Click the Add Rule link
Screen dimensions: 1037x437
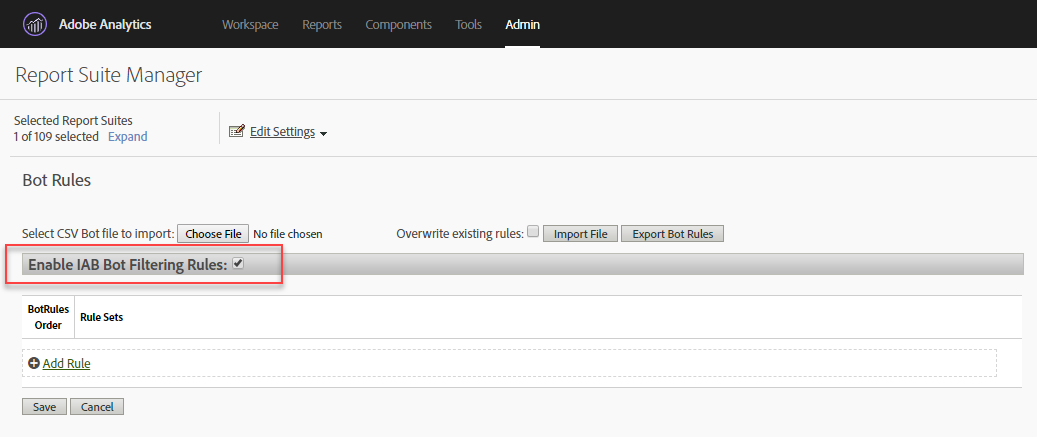tap(66, 363)
